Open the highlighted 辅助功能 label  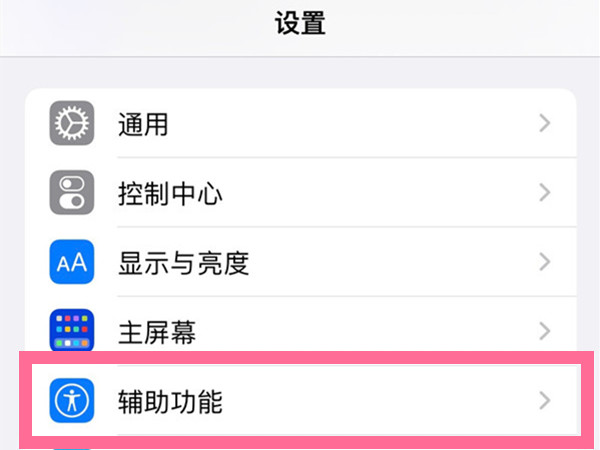(169, 403)
